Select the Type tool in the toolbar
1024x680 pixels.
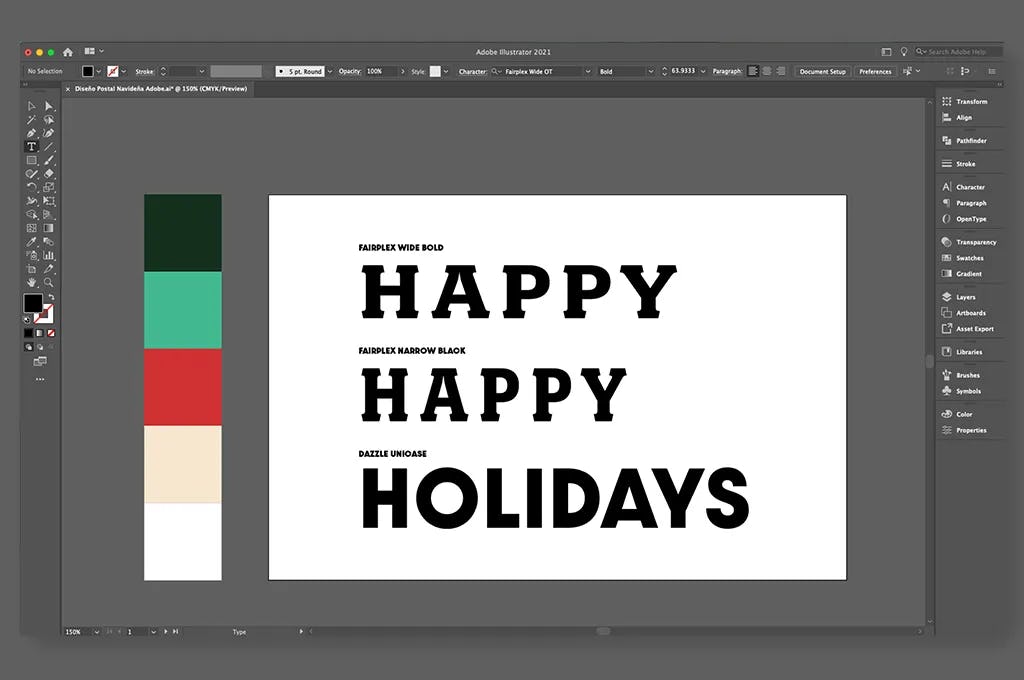pyautogui.click(x=33, y=146)
